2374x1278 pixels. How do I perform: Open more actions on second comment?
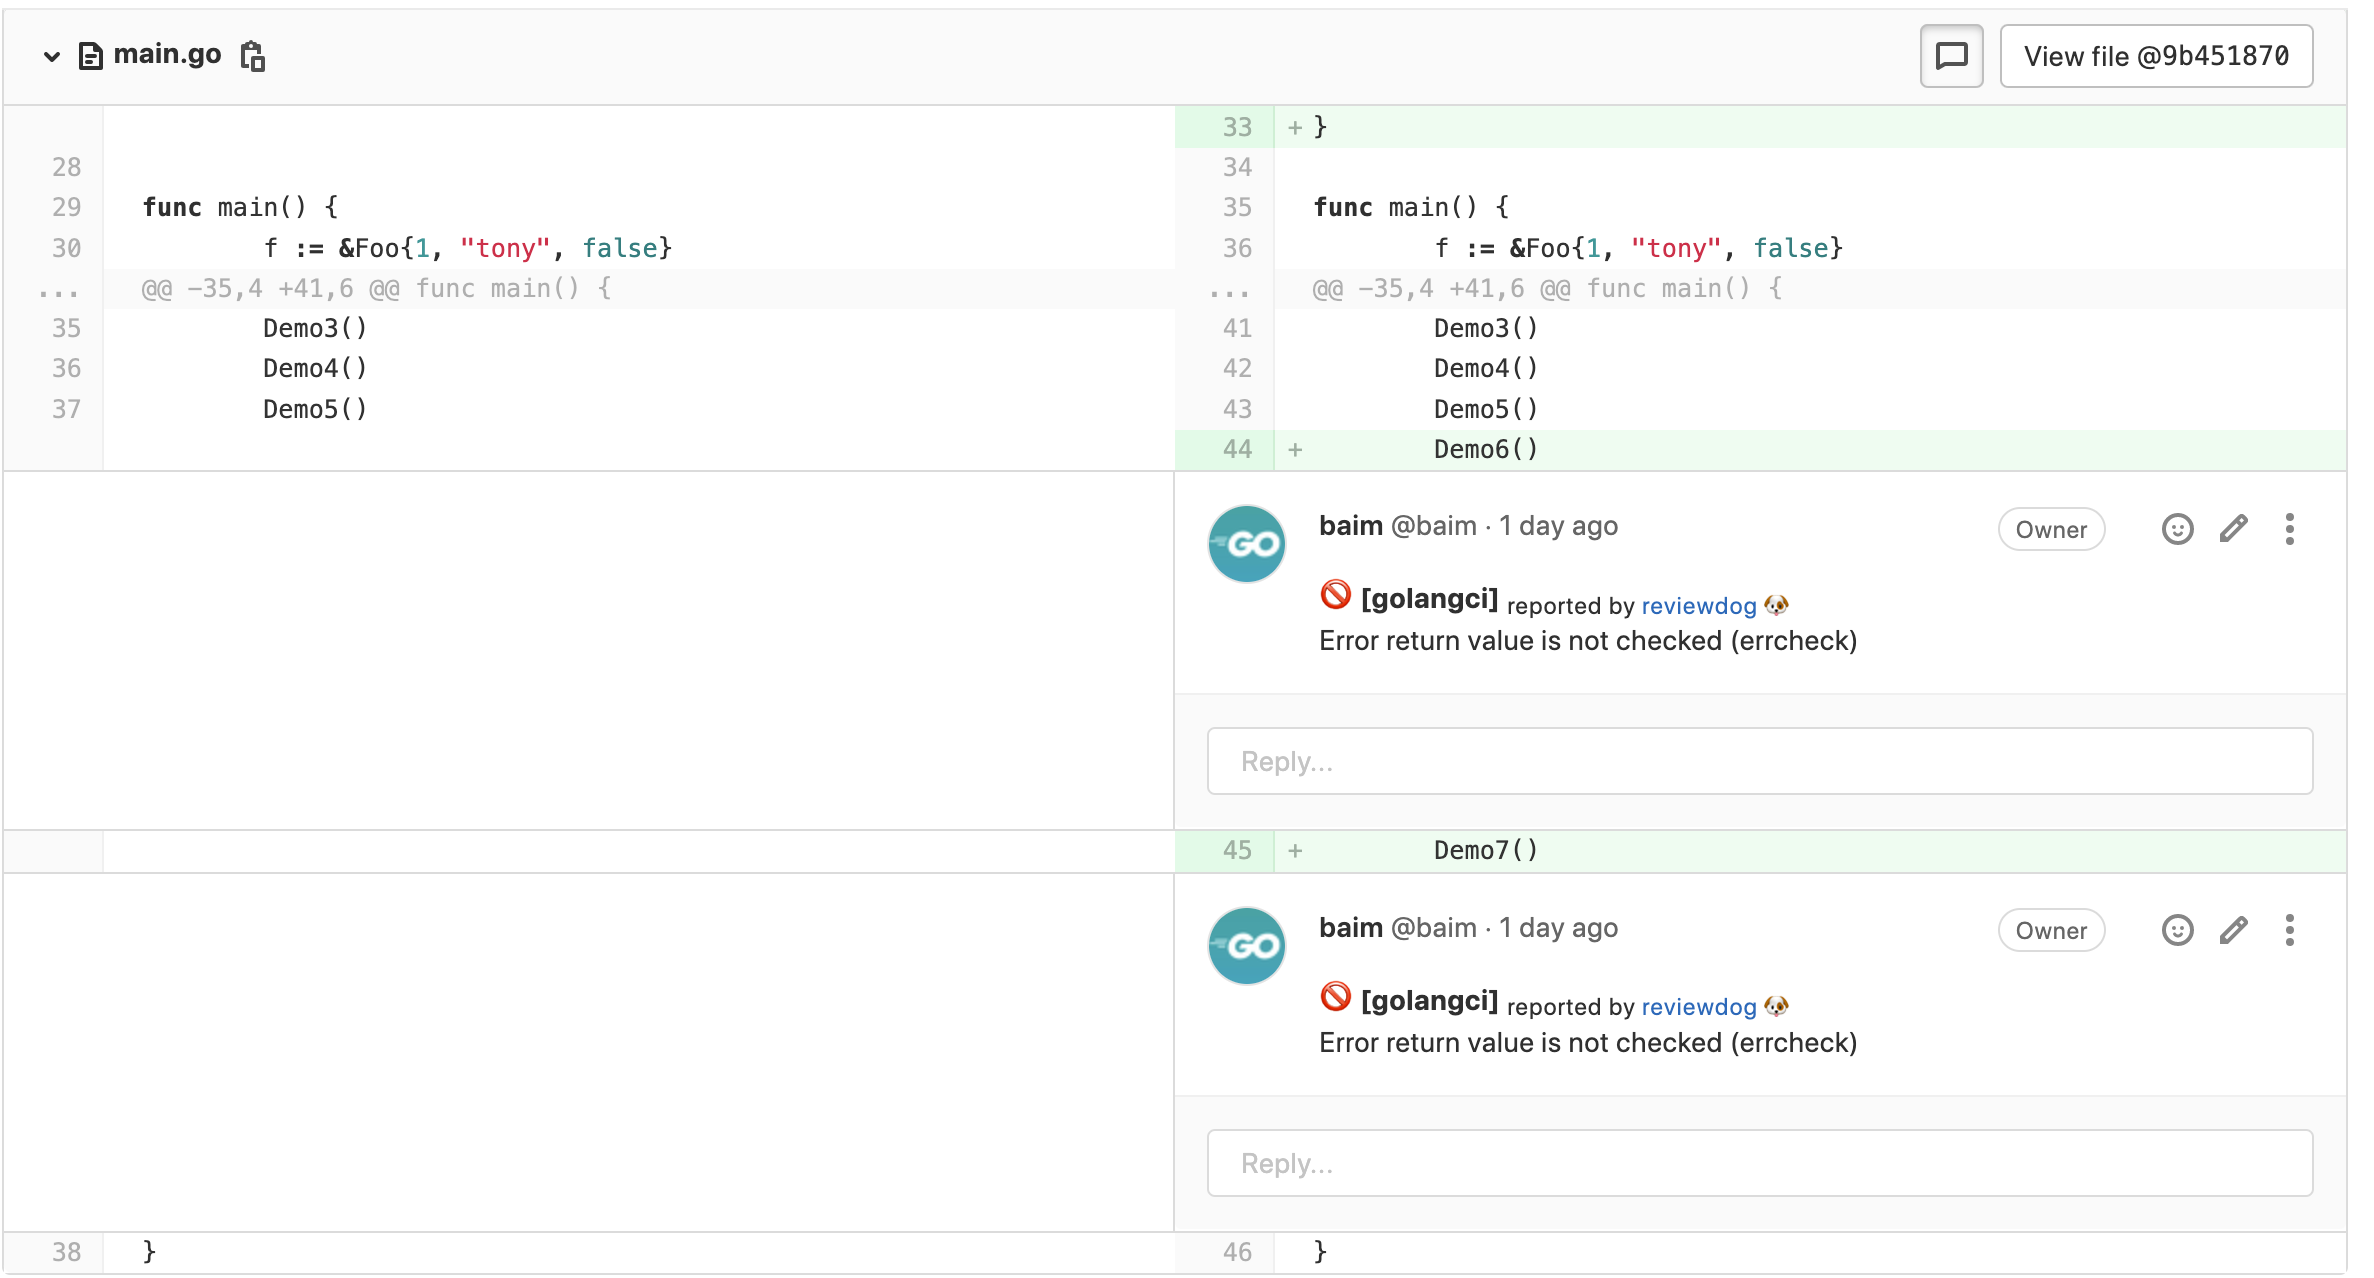(x=2290, y=931)
